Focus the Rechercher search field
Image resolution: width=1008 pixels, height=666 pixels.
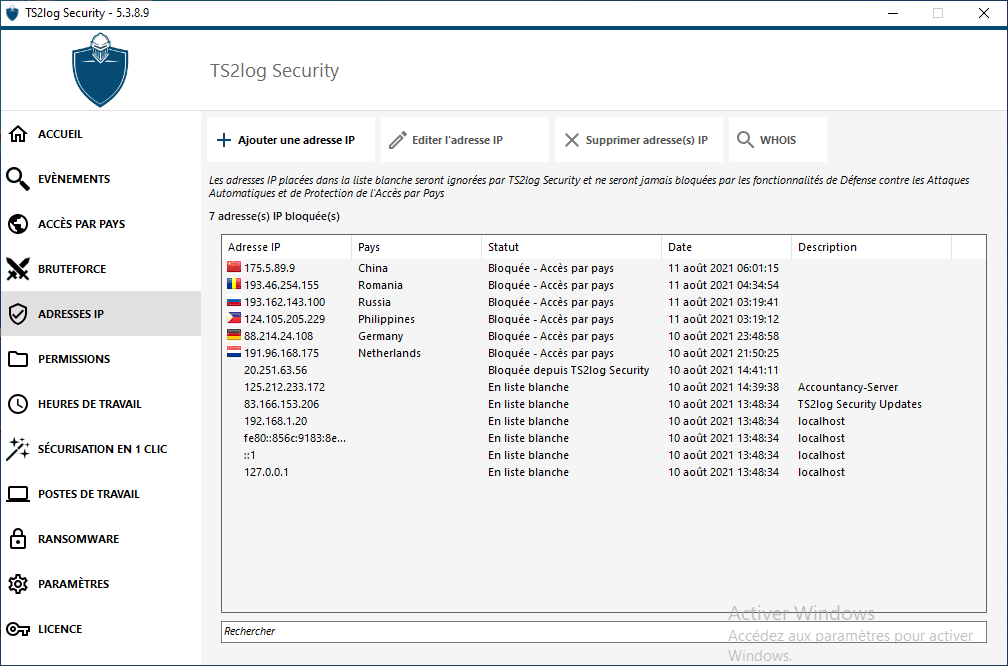[604, 631]
